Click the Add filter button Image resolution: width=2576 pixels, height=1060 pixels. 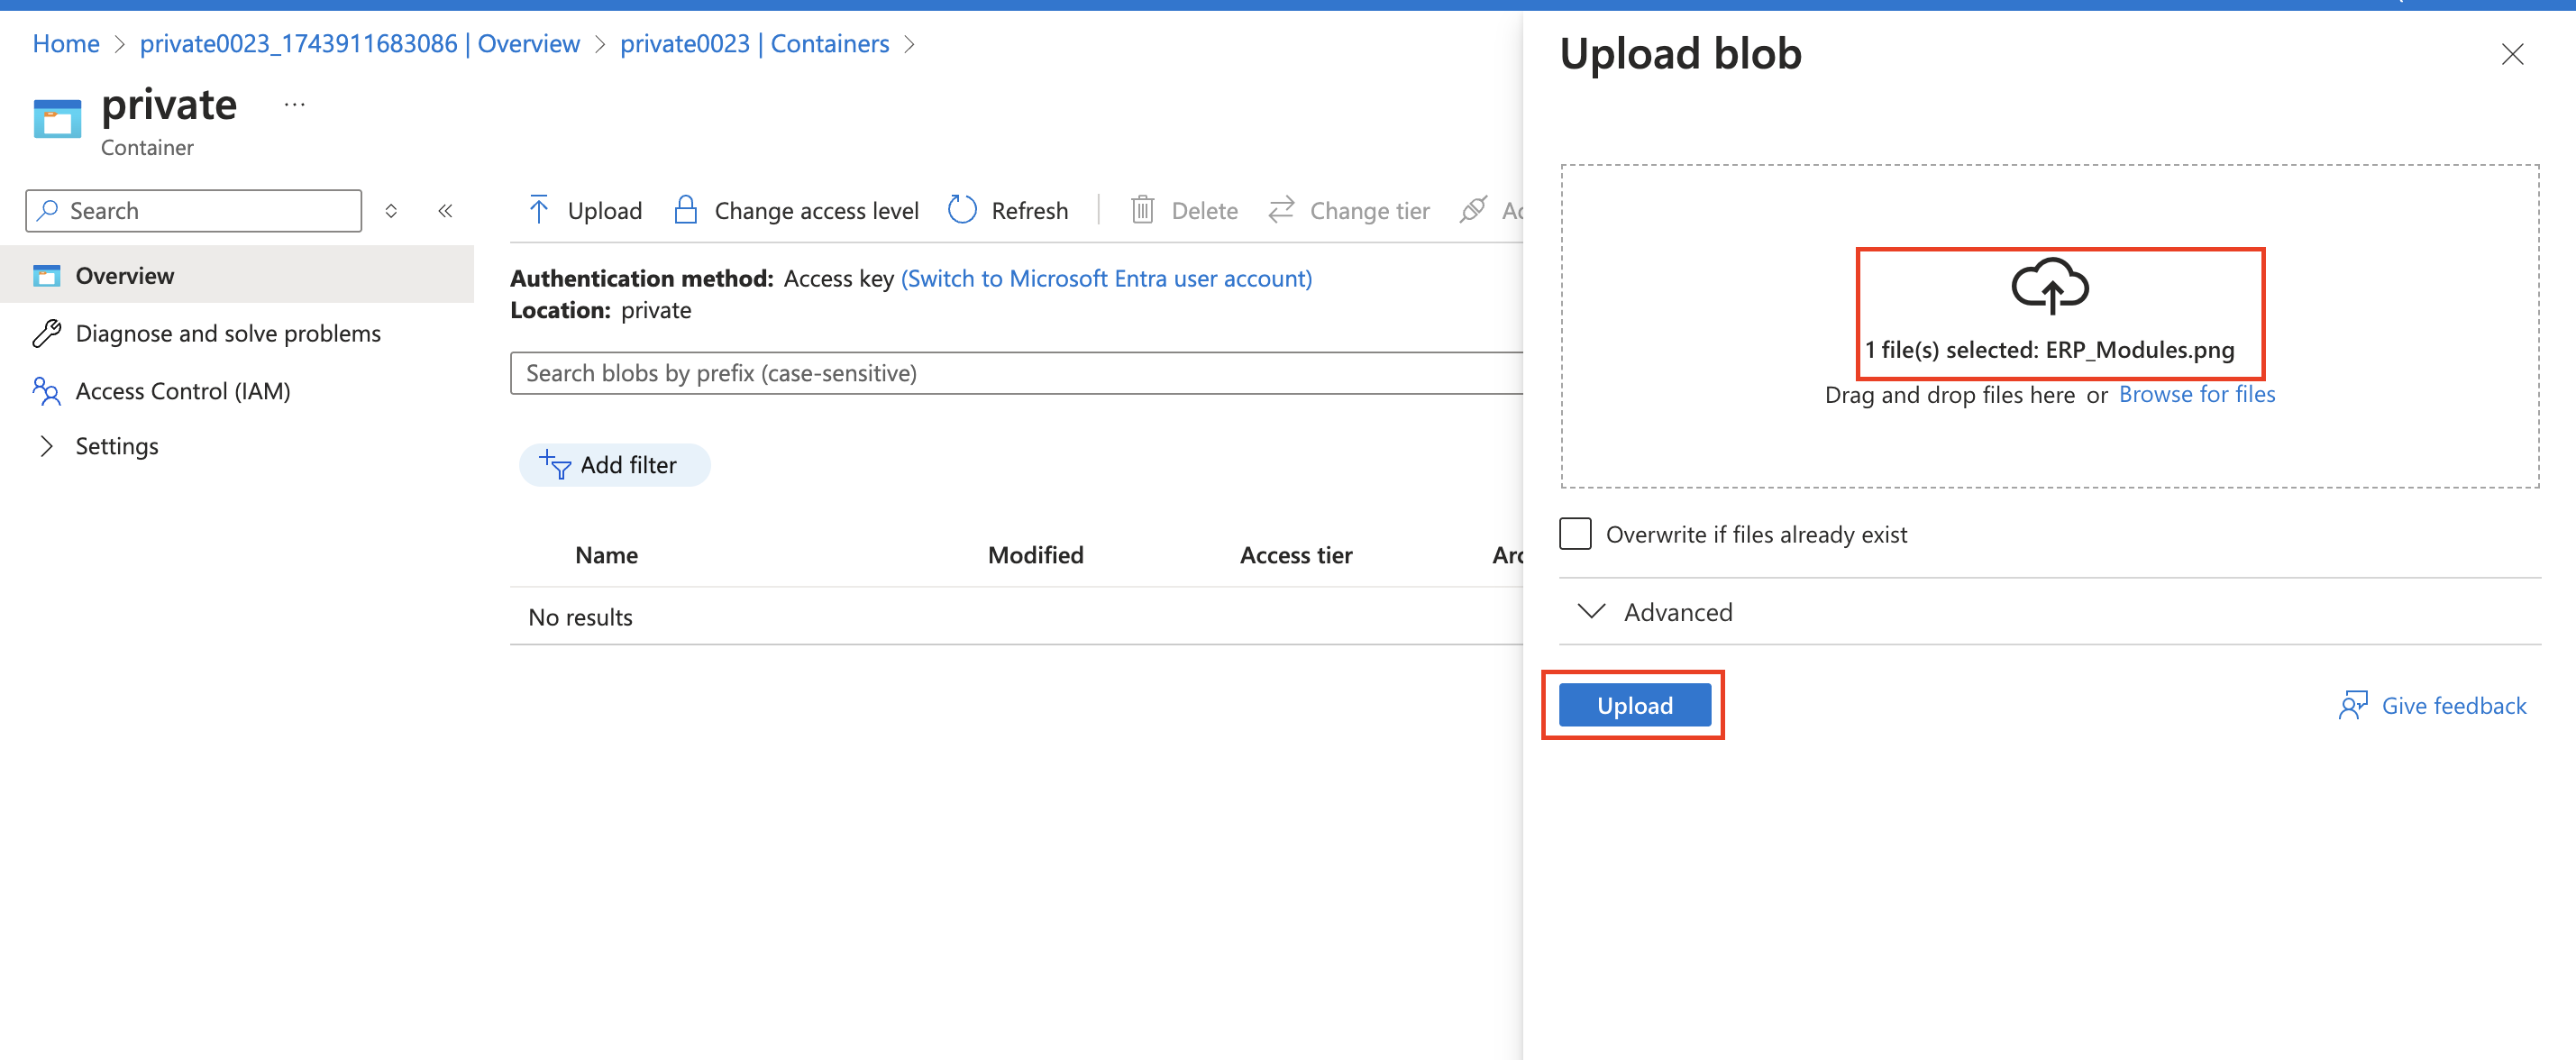[x=614, y=464]
